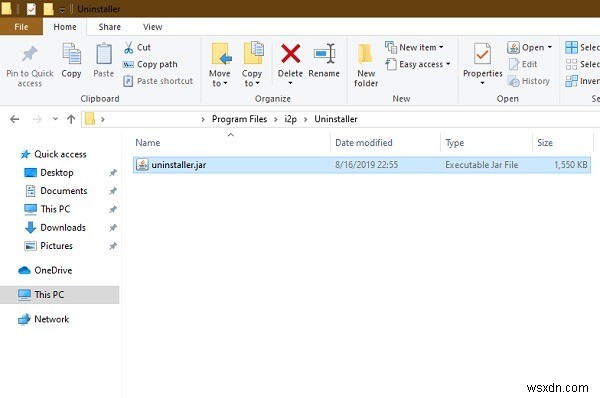The image size is (600, 398).
Task: Sort by the Type column header
Action: coord(455,143)
